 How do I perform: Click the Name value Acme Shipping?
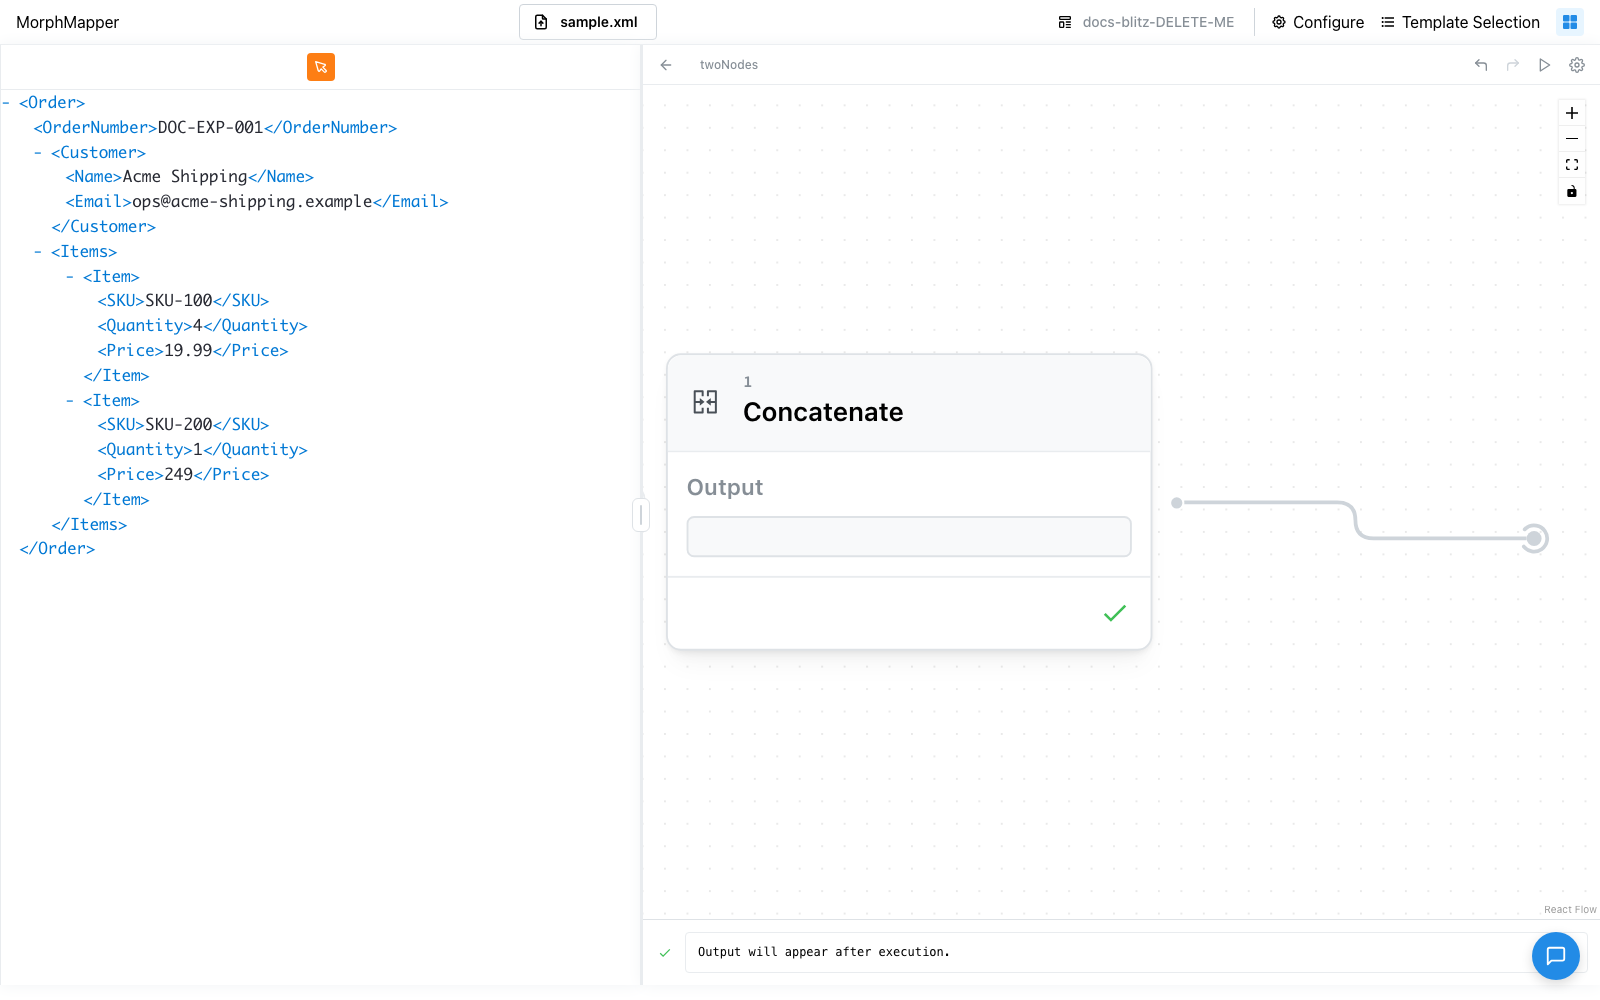185,177
